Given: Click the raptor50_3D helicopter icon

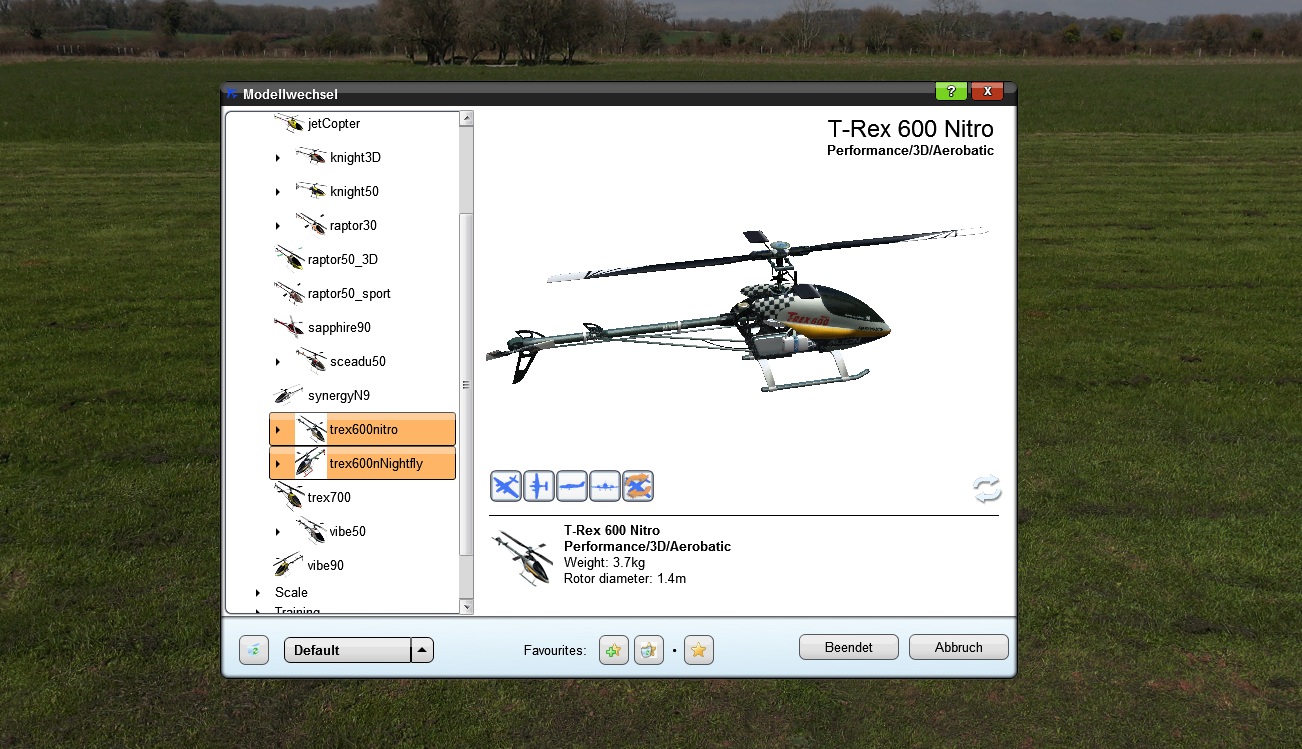Looking at the screenshot, I should coord(290,259).
